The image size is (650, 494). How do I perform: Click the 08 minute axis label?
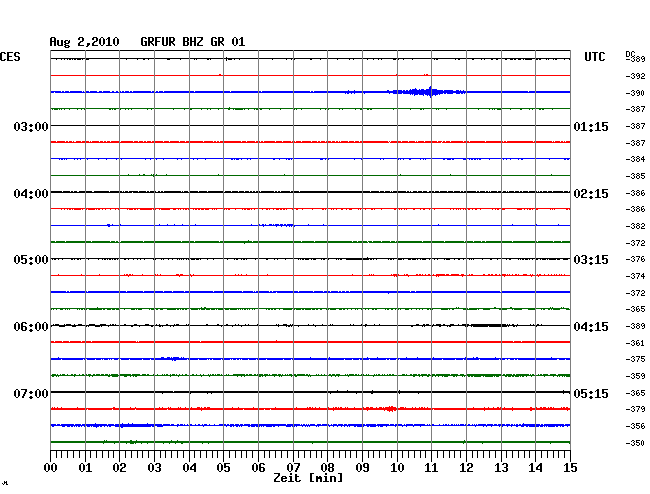327,468
